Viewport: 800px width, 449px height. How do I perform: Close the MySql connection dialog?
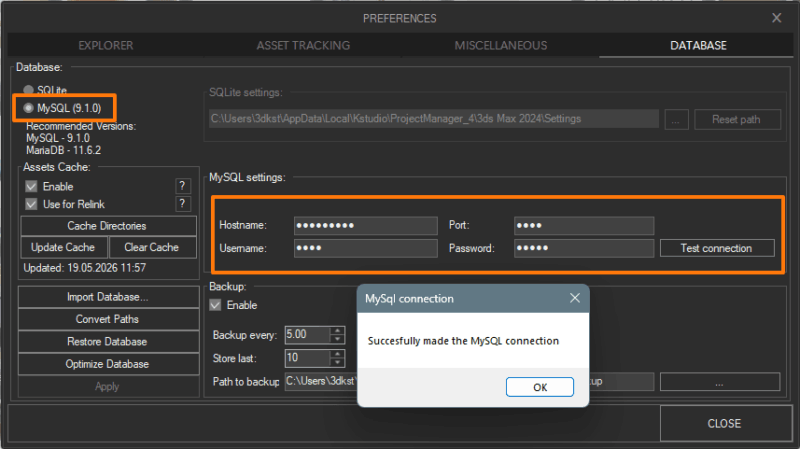click(x=575, y=298)
